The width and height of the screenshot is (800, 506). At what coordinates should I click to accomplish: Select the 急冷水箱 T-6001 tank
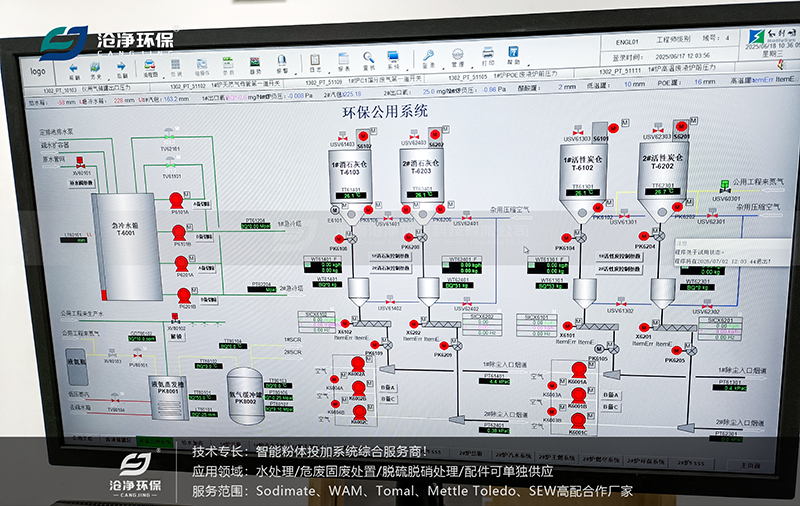tap(128, 246)
